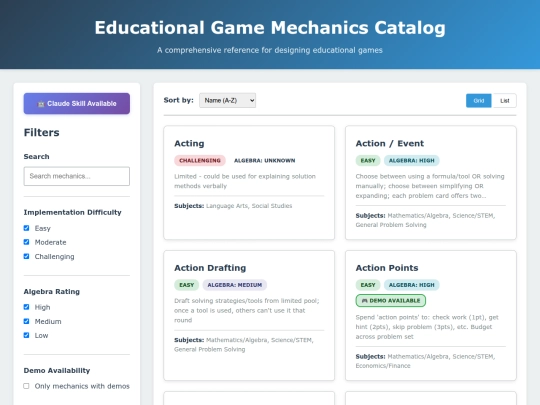
Task: Open the Action / Event card title
Action: 390,143
